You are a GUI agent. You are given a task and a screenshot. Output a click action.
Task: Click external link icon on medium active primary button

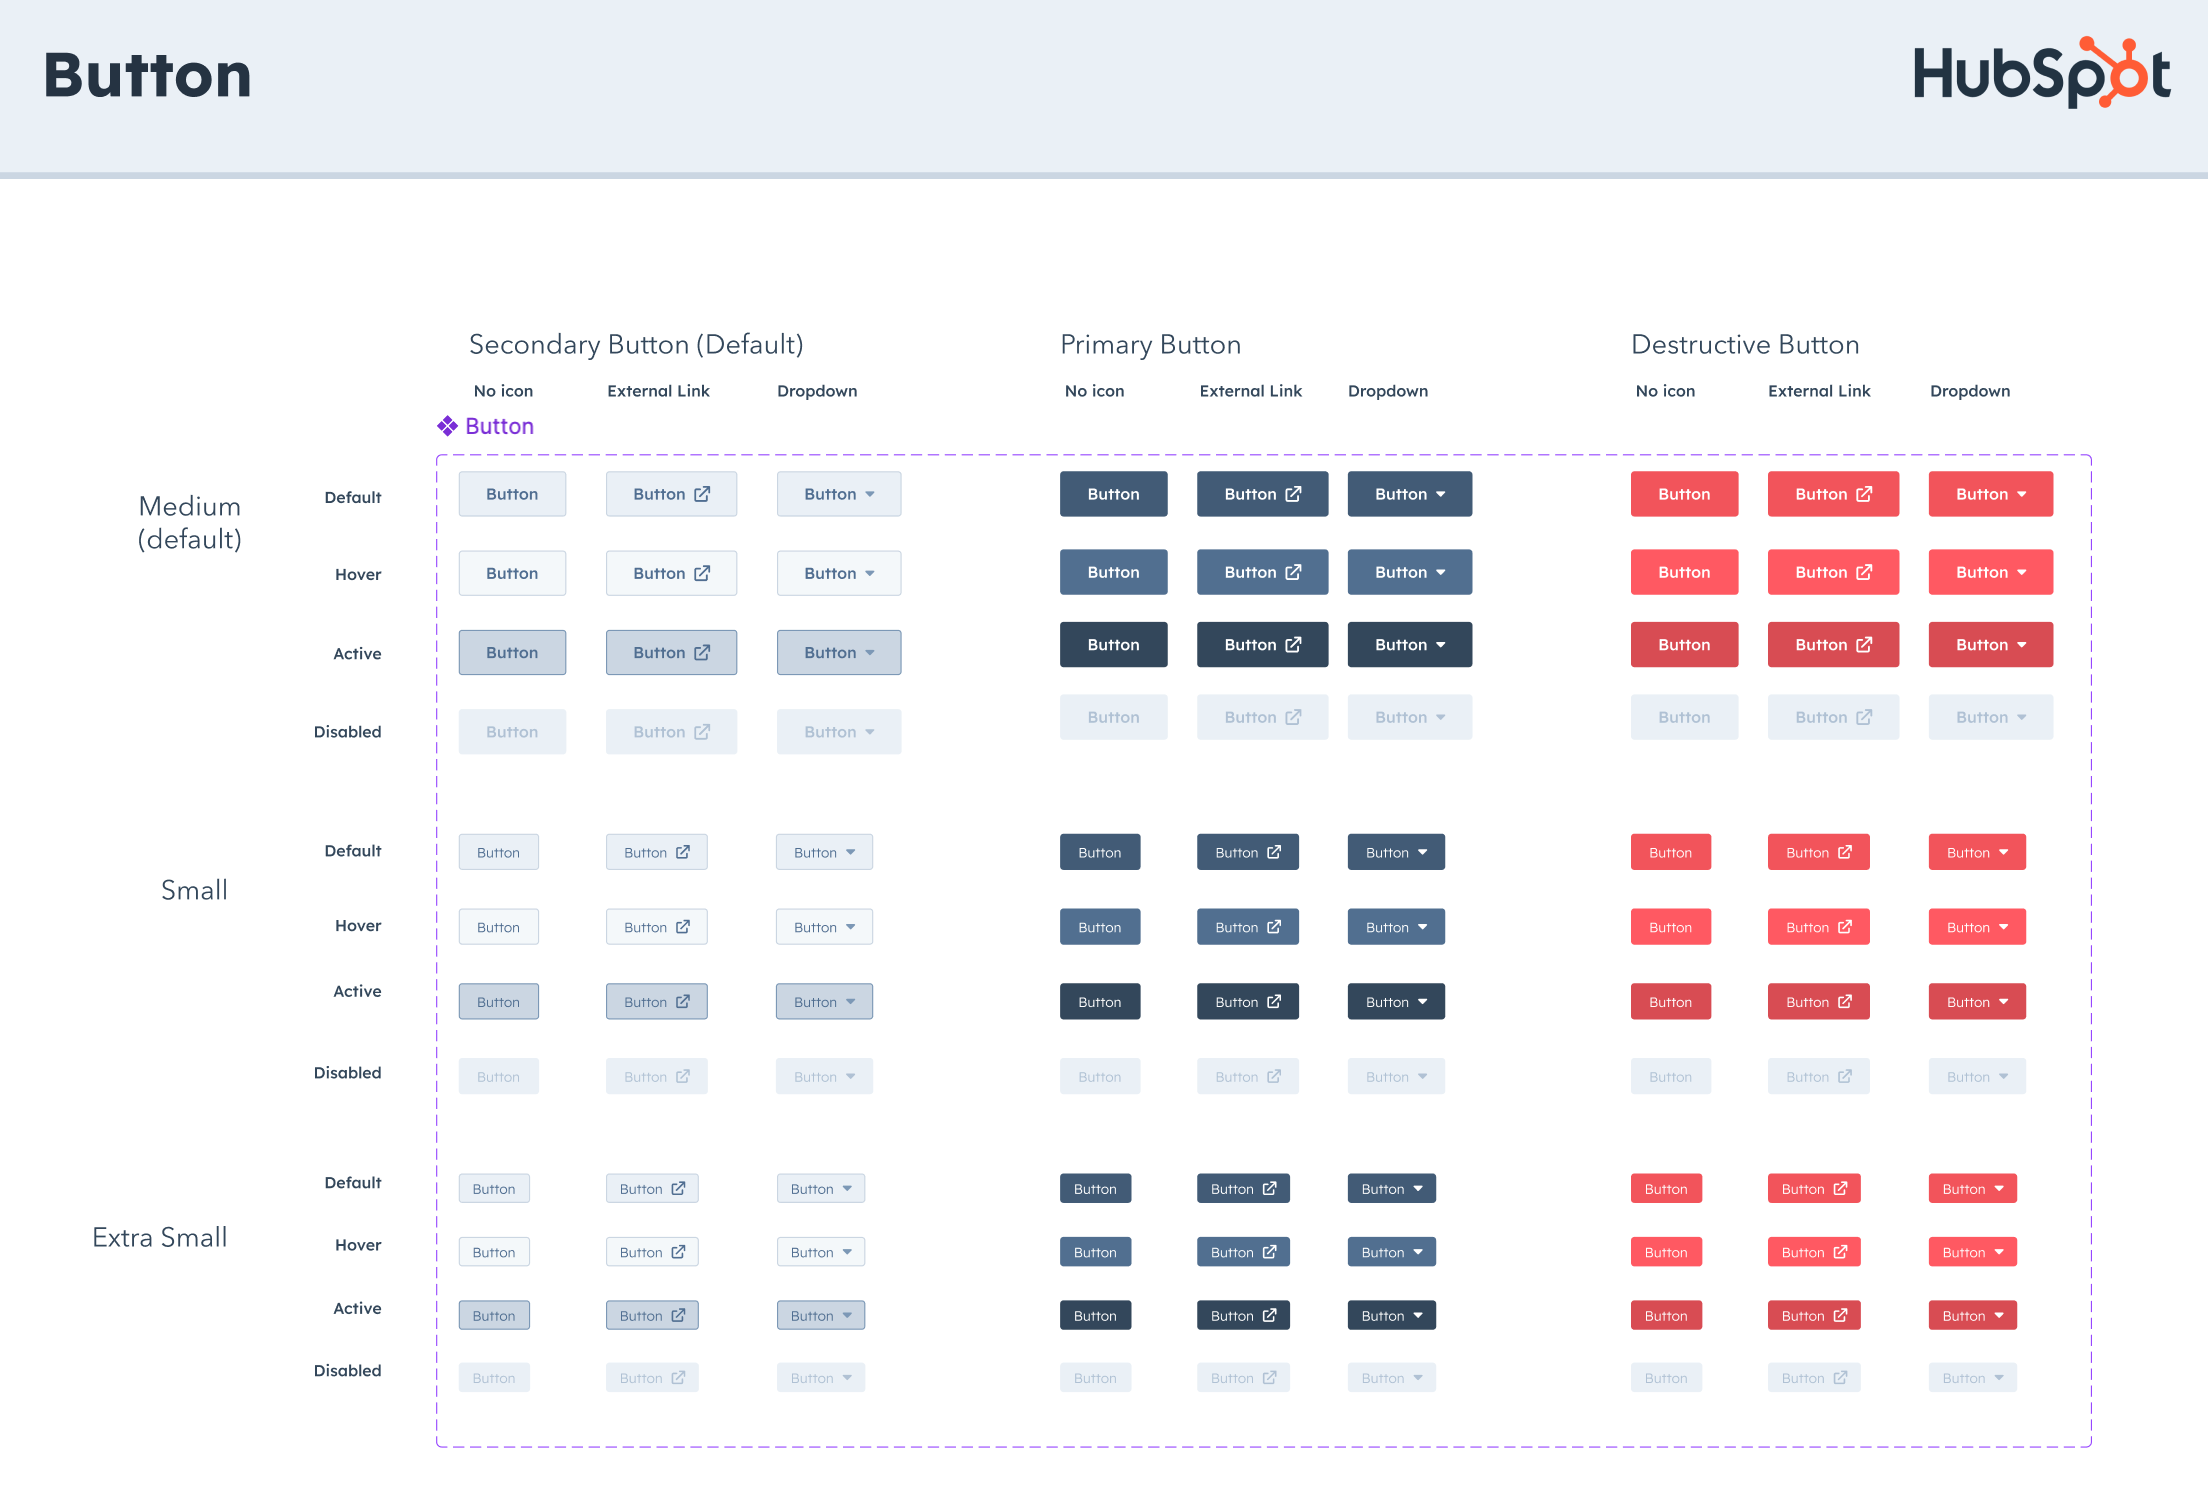point(1293,645)
